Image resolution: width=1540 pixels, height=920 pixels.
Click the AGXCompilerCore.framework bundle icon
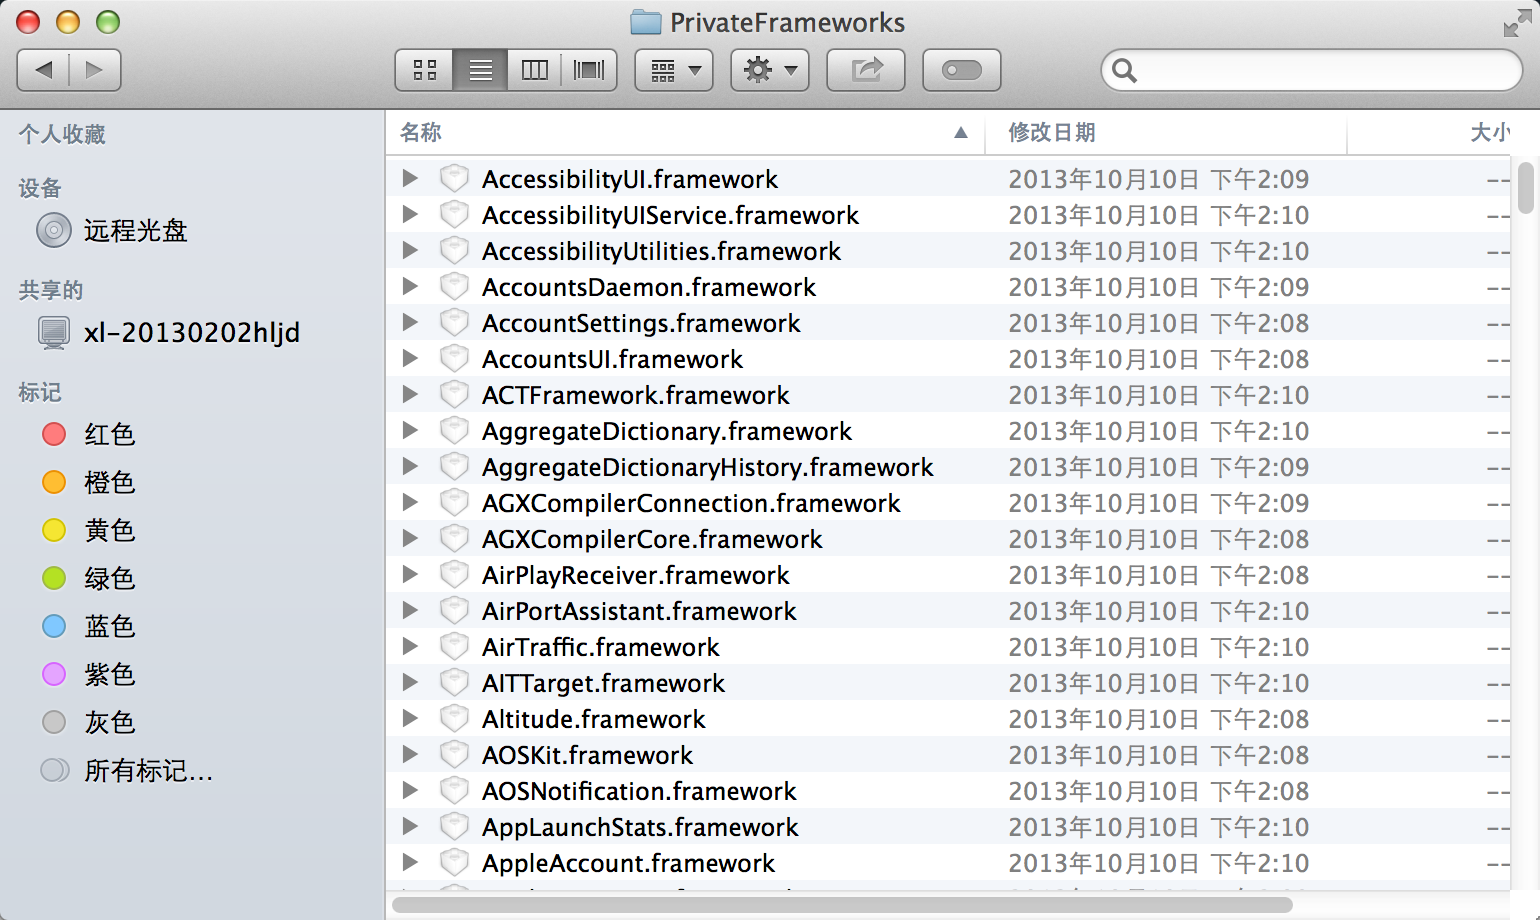coord(454,538)
